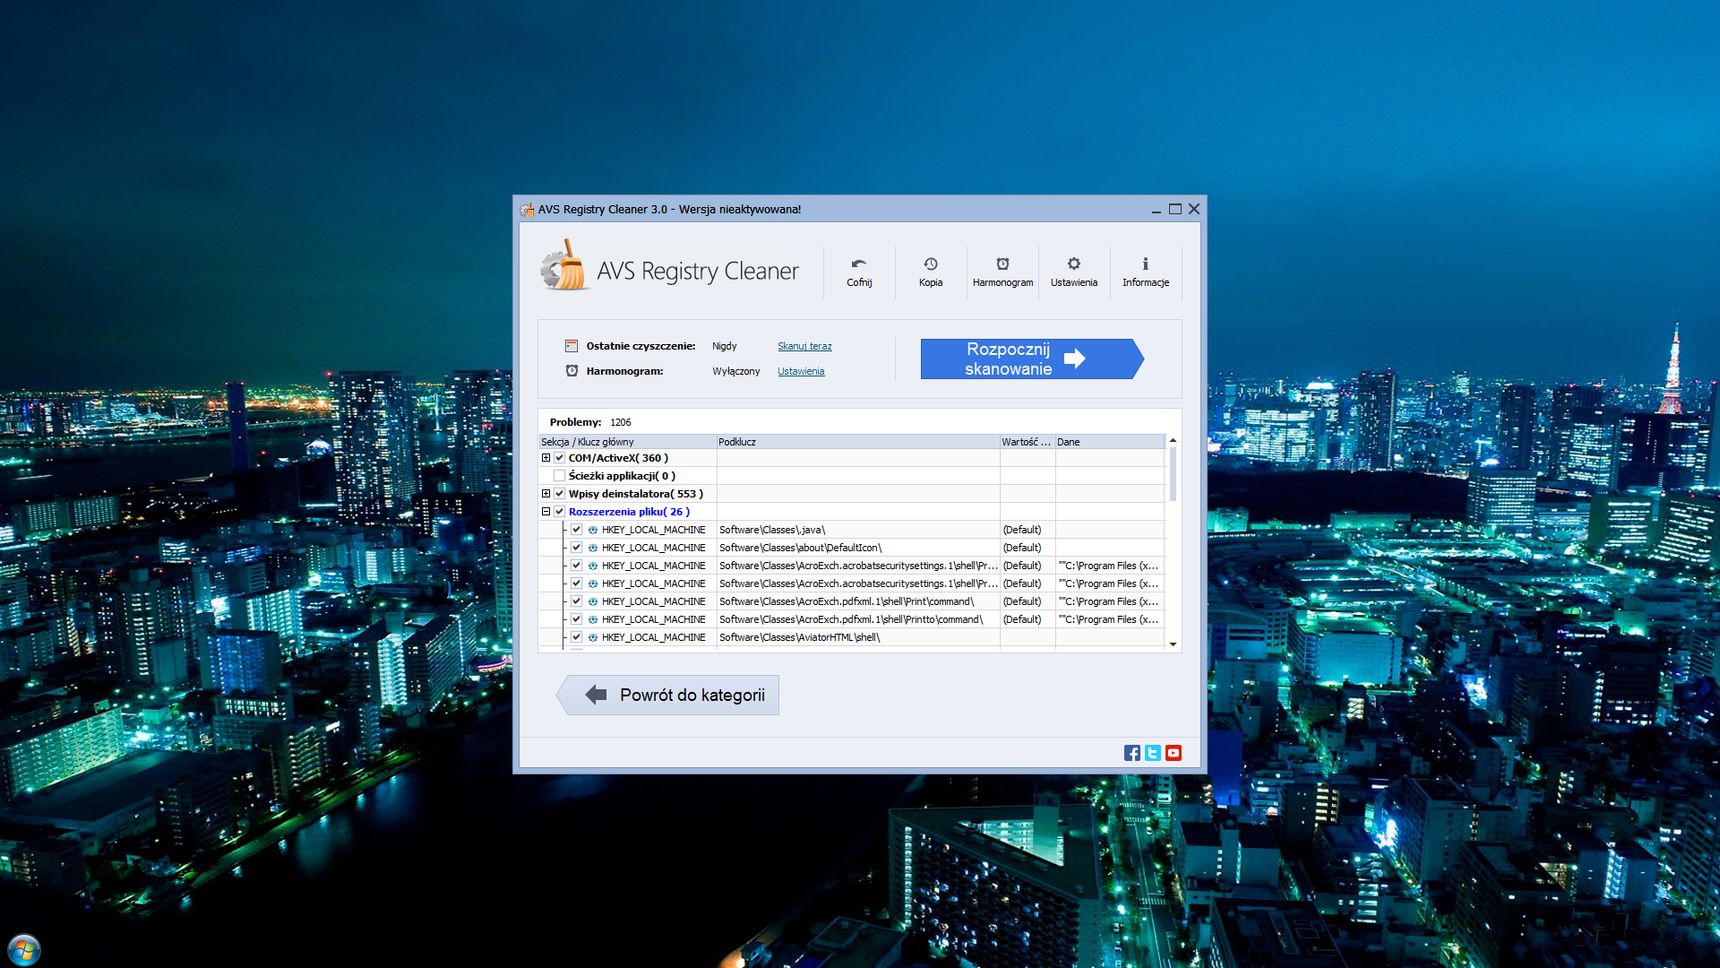This screenshot has width=1720, height=968.
Task: Click the Problemy count 1206 text
Action: 620,422
